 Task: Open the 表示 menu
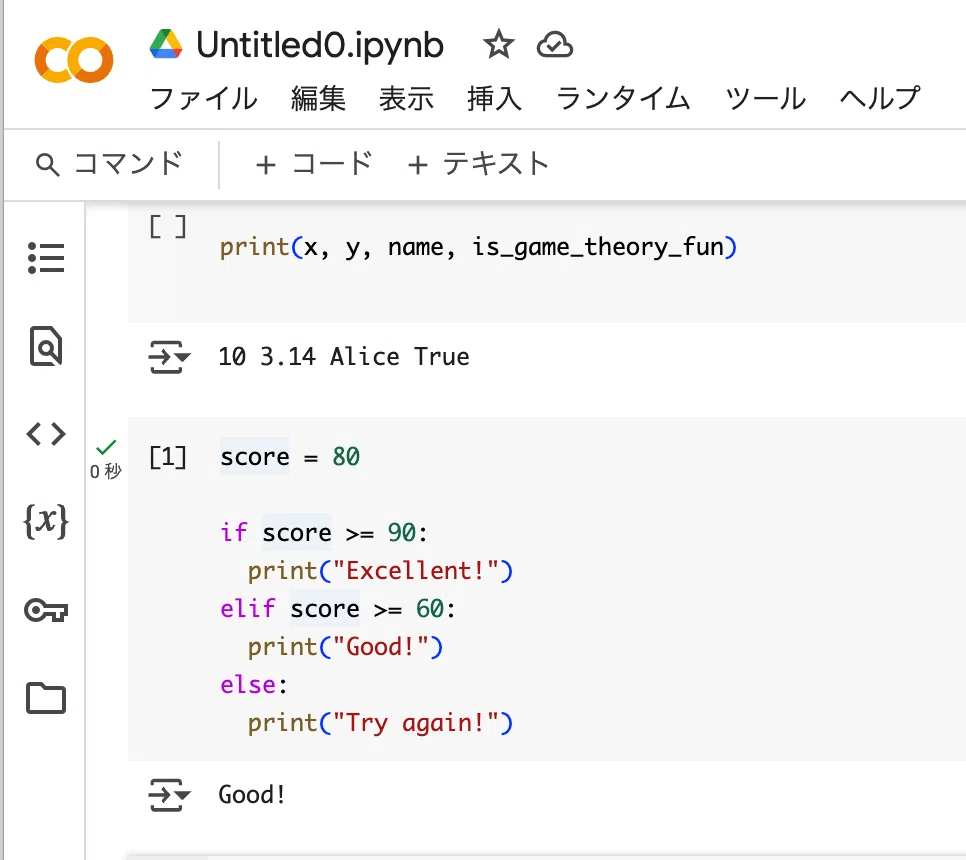(407, 99)
